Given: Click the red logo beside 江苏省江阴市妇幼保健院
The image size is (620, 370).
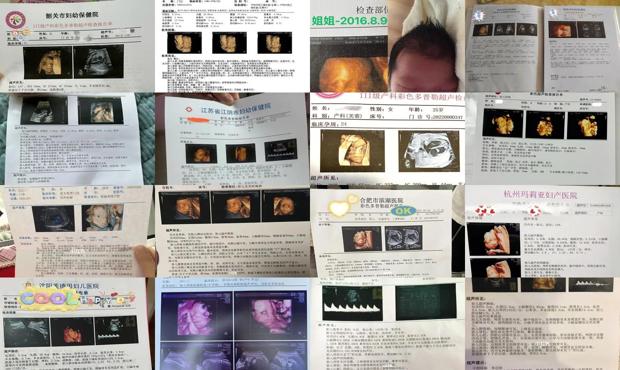Looking at the screenshot, I should coord(189,109).
